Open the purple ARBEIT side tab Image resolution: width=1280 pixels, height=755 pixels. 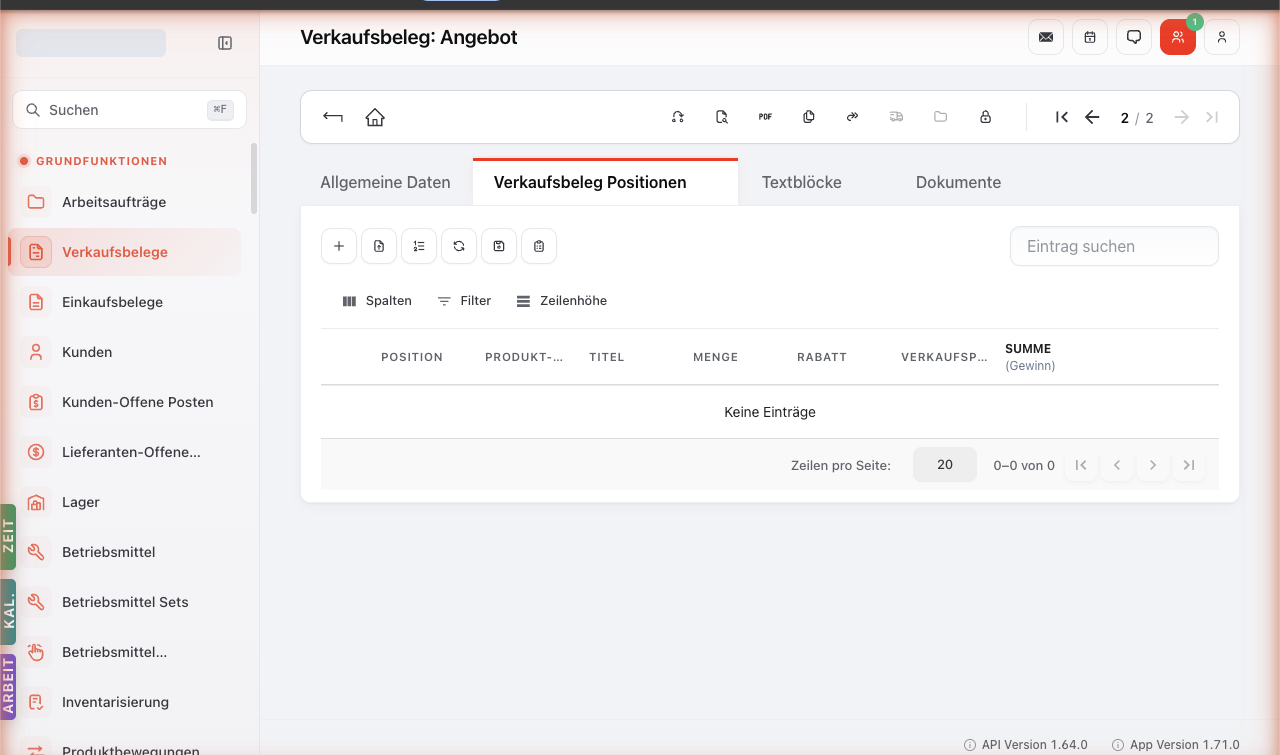8,687
